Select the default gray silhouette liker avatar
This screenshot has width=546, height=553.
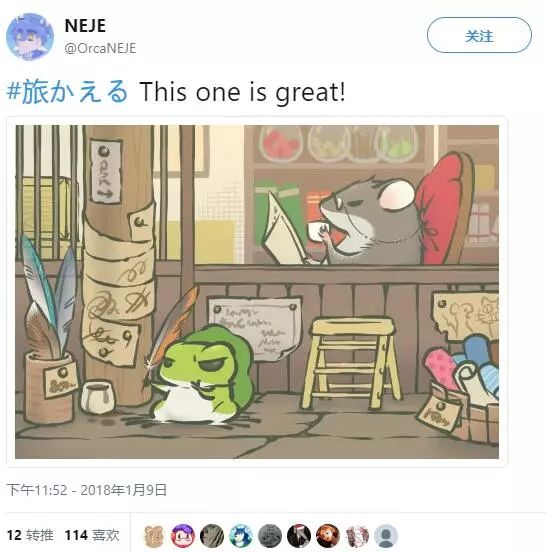point(386,536)
